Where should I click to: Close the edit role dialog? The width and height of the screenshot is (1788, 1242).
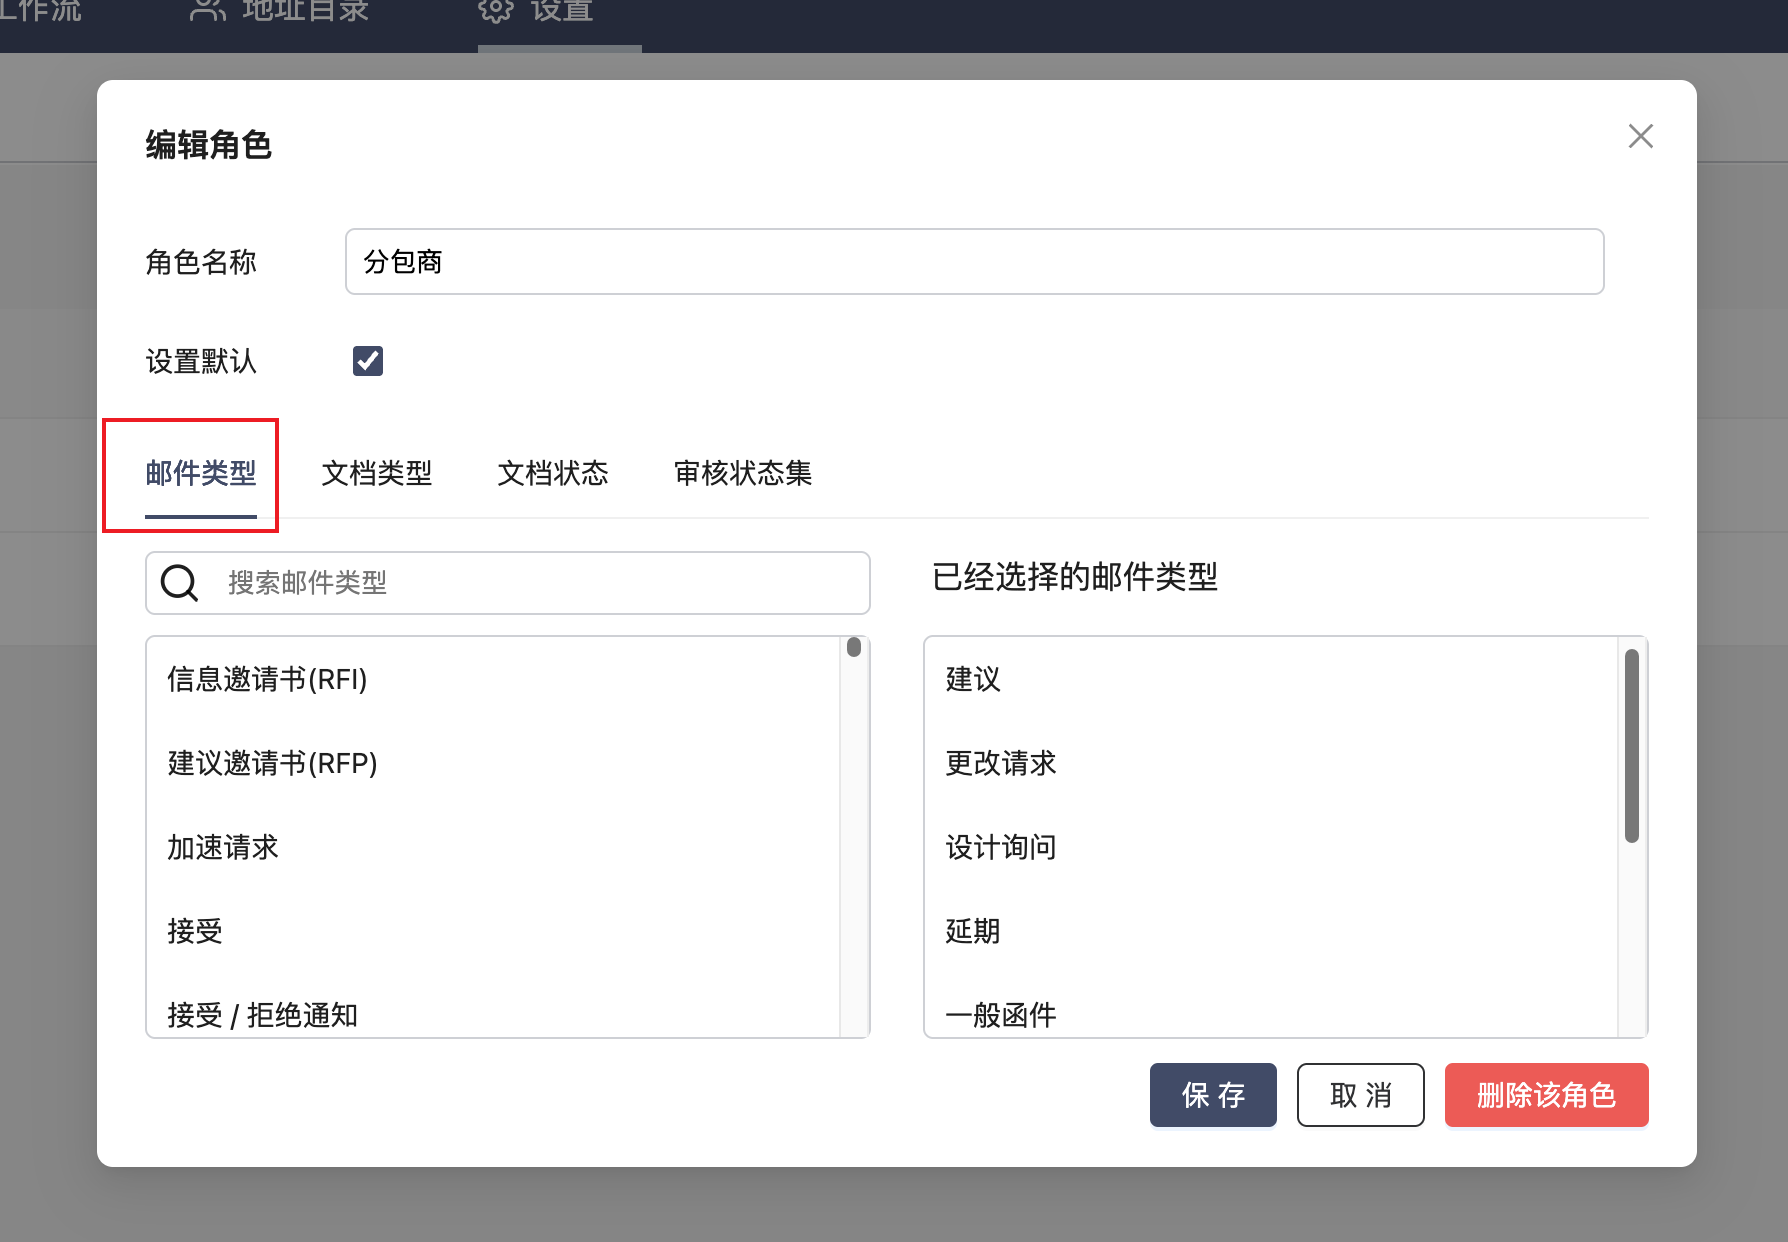point(1640,136)
